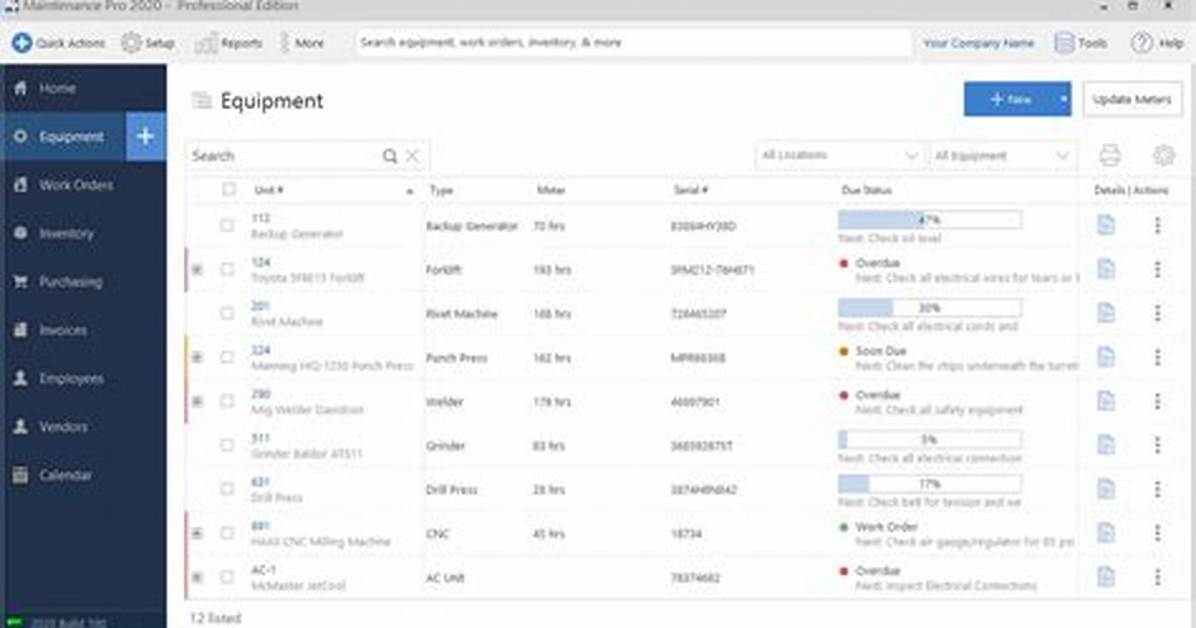Focus the equipment list Search field
The width and height of the screenshot is (1196, 628).
282,156
